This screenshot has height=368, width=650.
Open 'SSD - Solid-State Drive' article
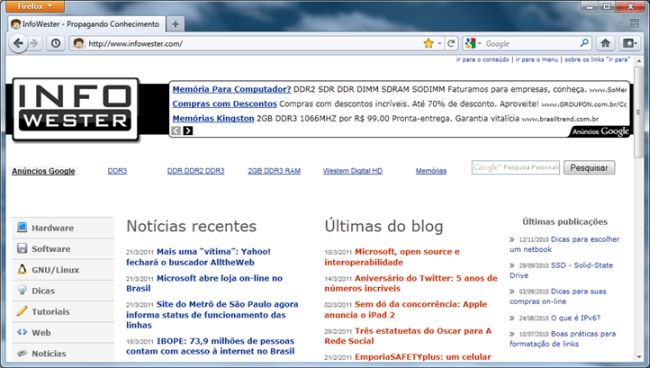click(561, 270)
